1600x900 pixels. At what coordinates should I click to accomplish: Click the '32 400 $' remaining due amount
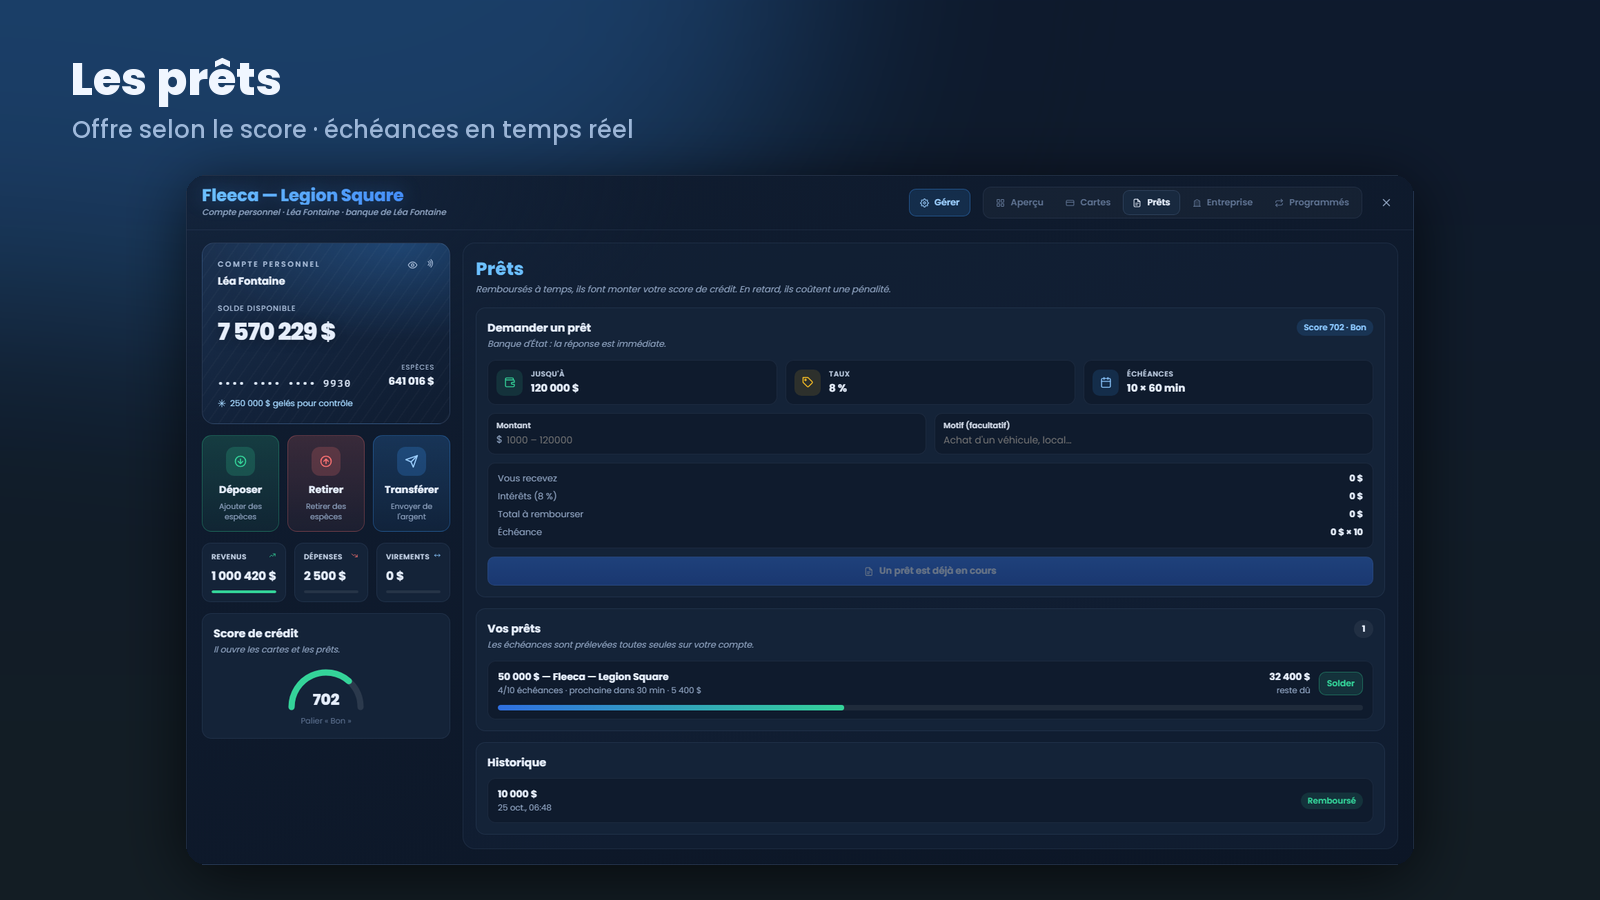coord(1289,677)
